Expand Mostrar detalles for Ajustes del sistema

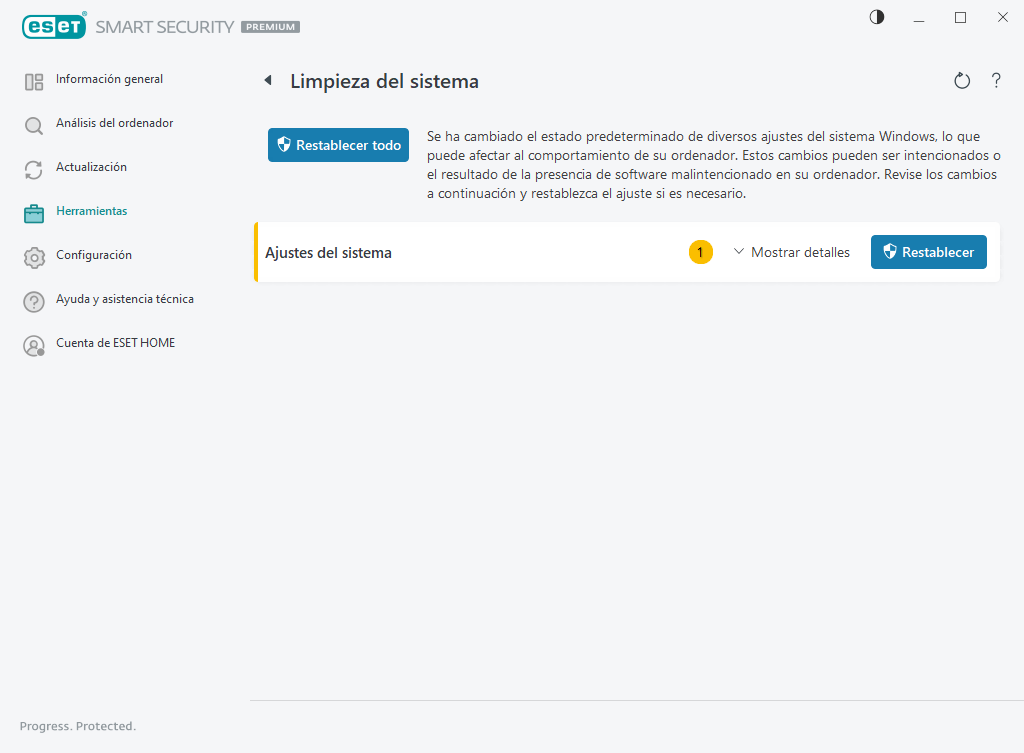(x=800, y=252)
